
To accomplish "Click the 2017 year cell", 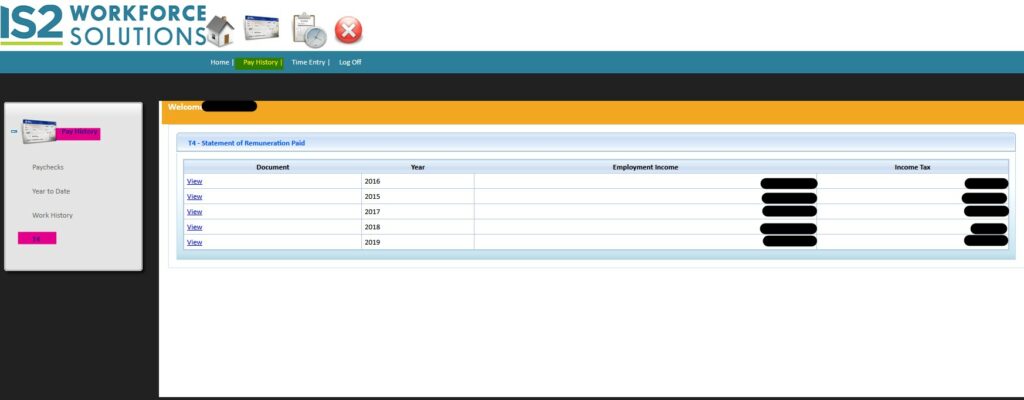I will 418,212.
